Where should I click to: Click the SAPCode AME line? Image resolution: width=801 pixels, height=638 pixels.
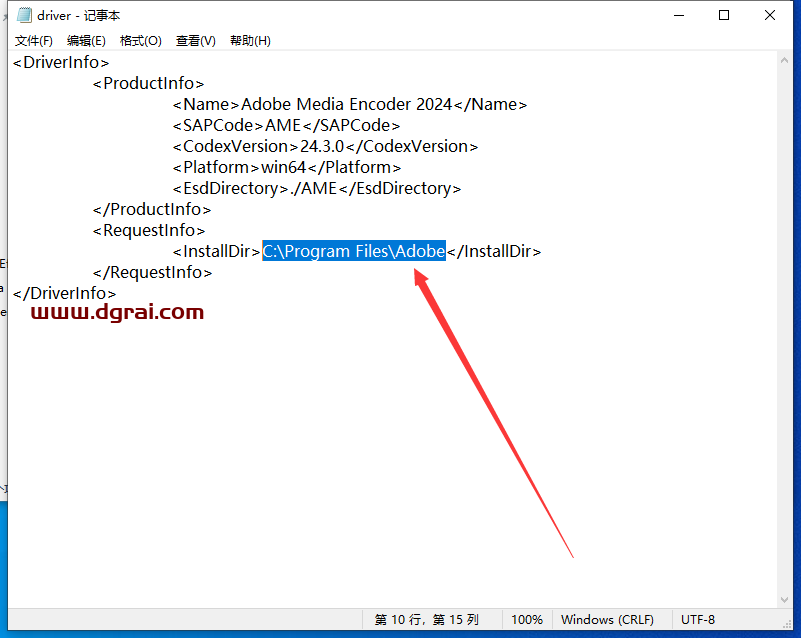286,125
